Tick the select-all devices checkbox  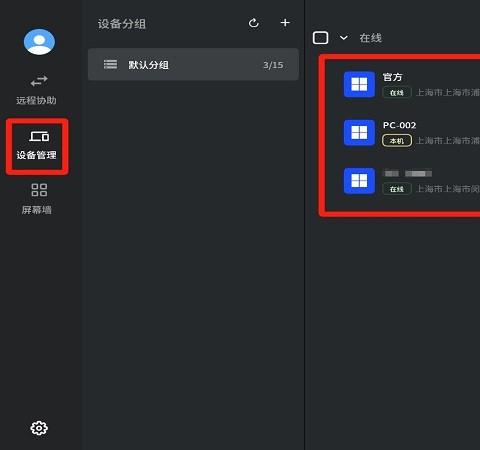click(x=320, y=38)
